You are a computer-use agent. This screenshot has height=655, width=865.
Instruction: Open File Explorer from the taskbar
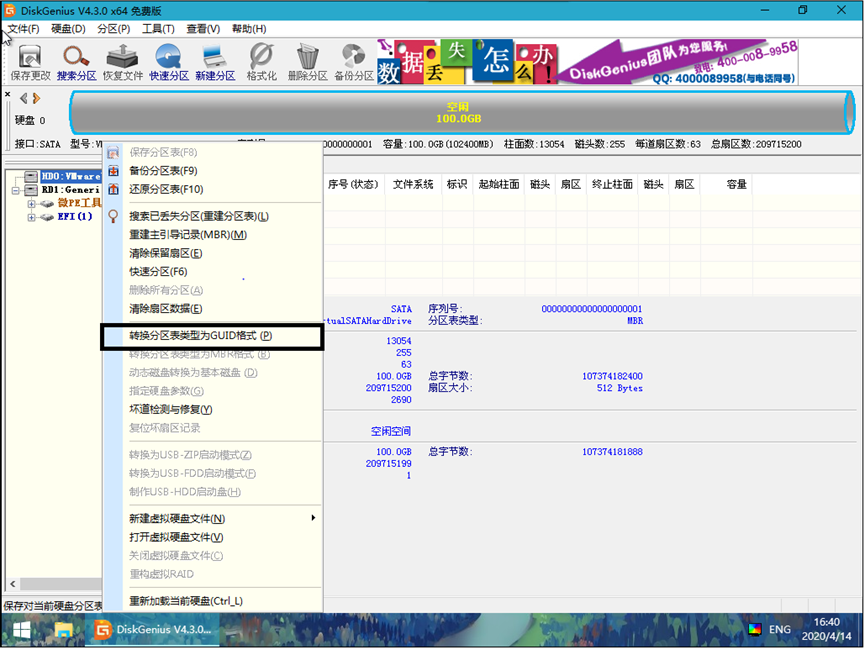63,630
